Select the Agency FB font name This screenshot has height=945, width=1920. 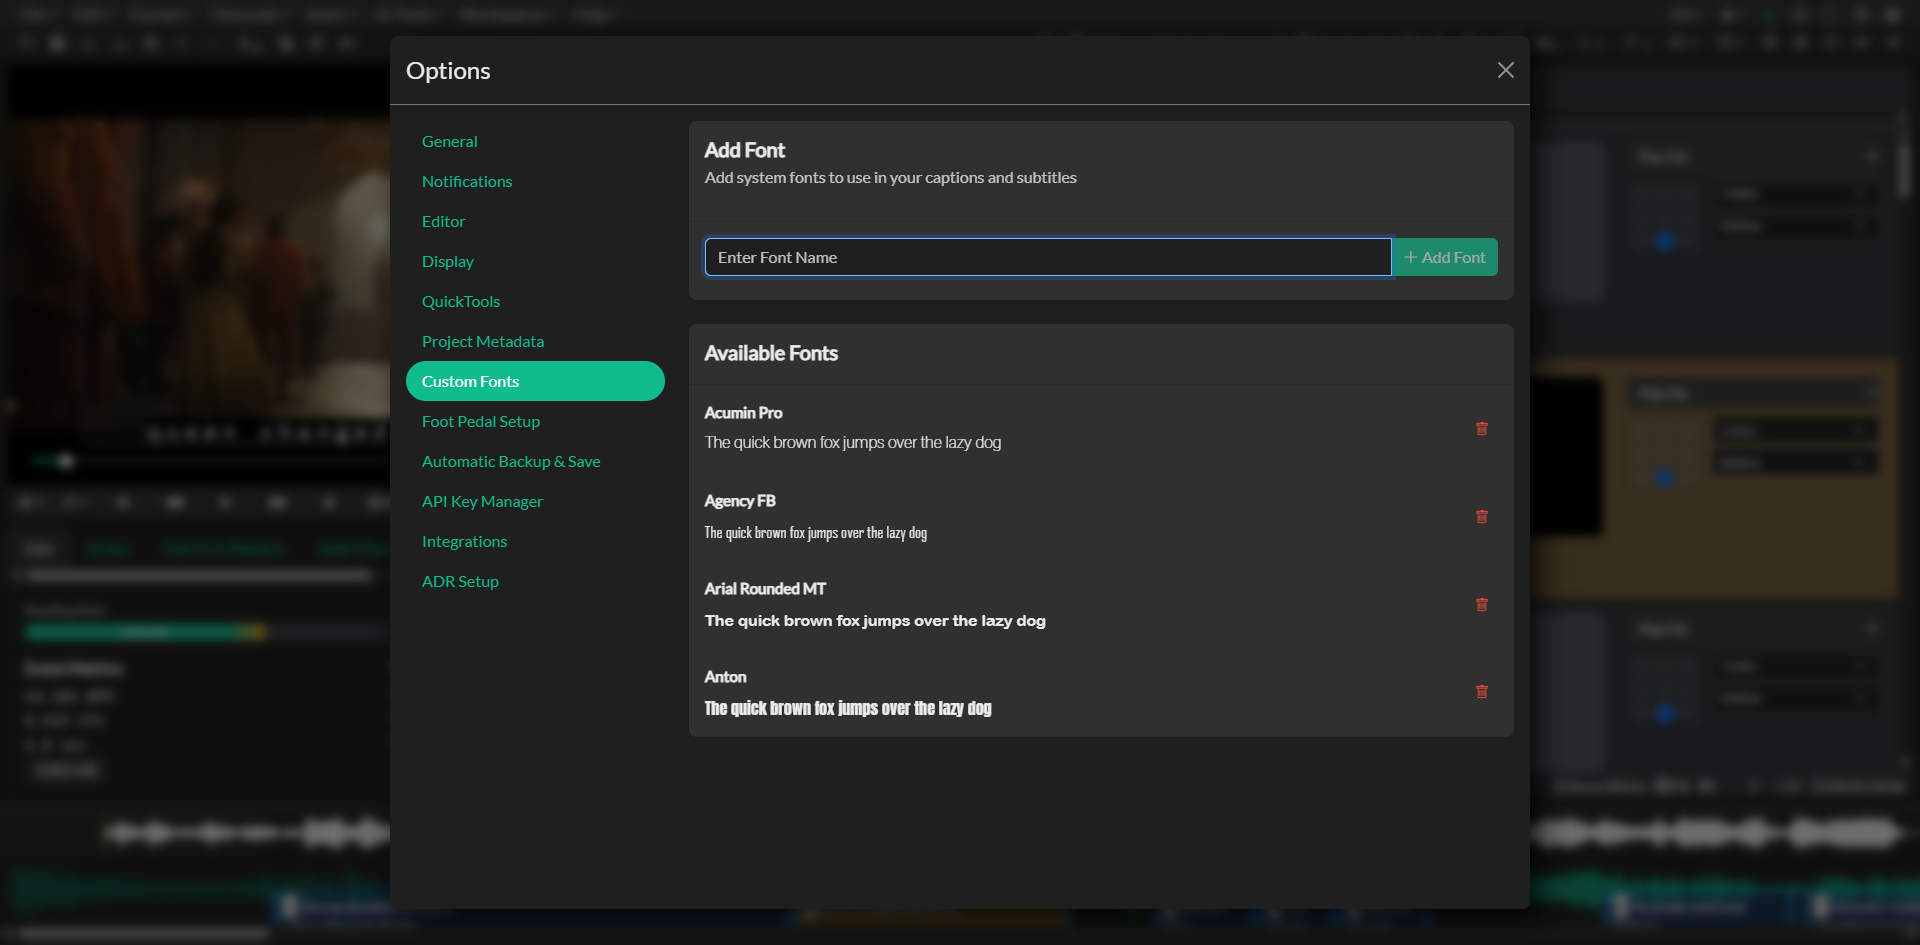point(740,501)
